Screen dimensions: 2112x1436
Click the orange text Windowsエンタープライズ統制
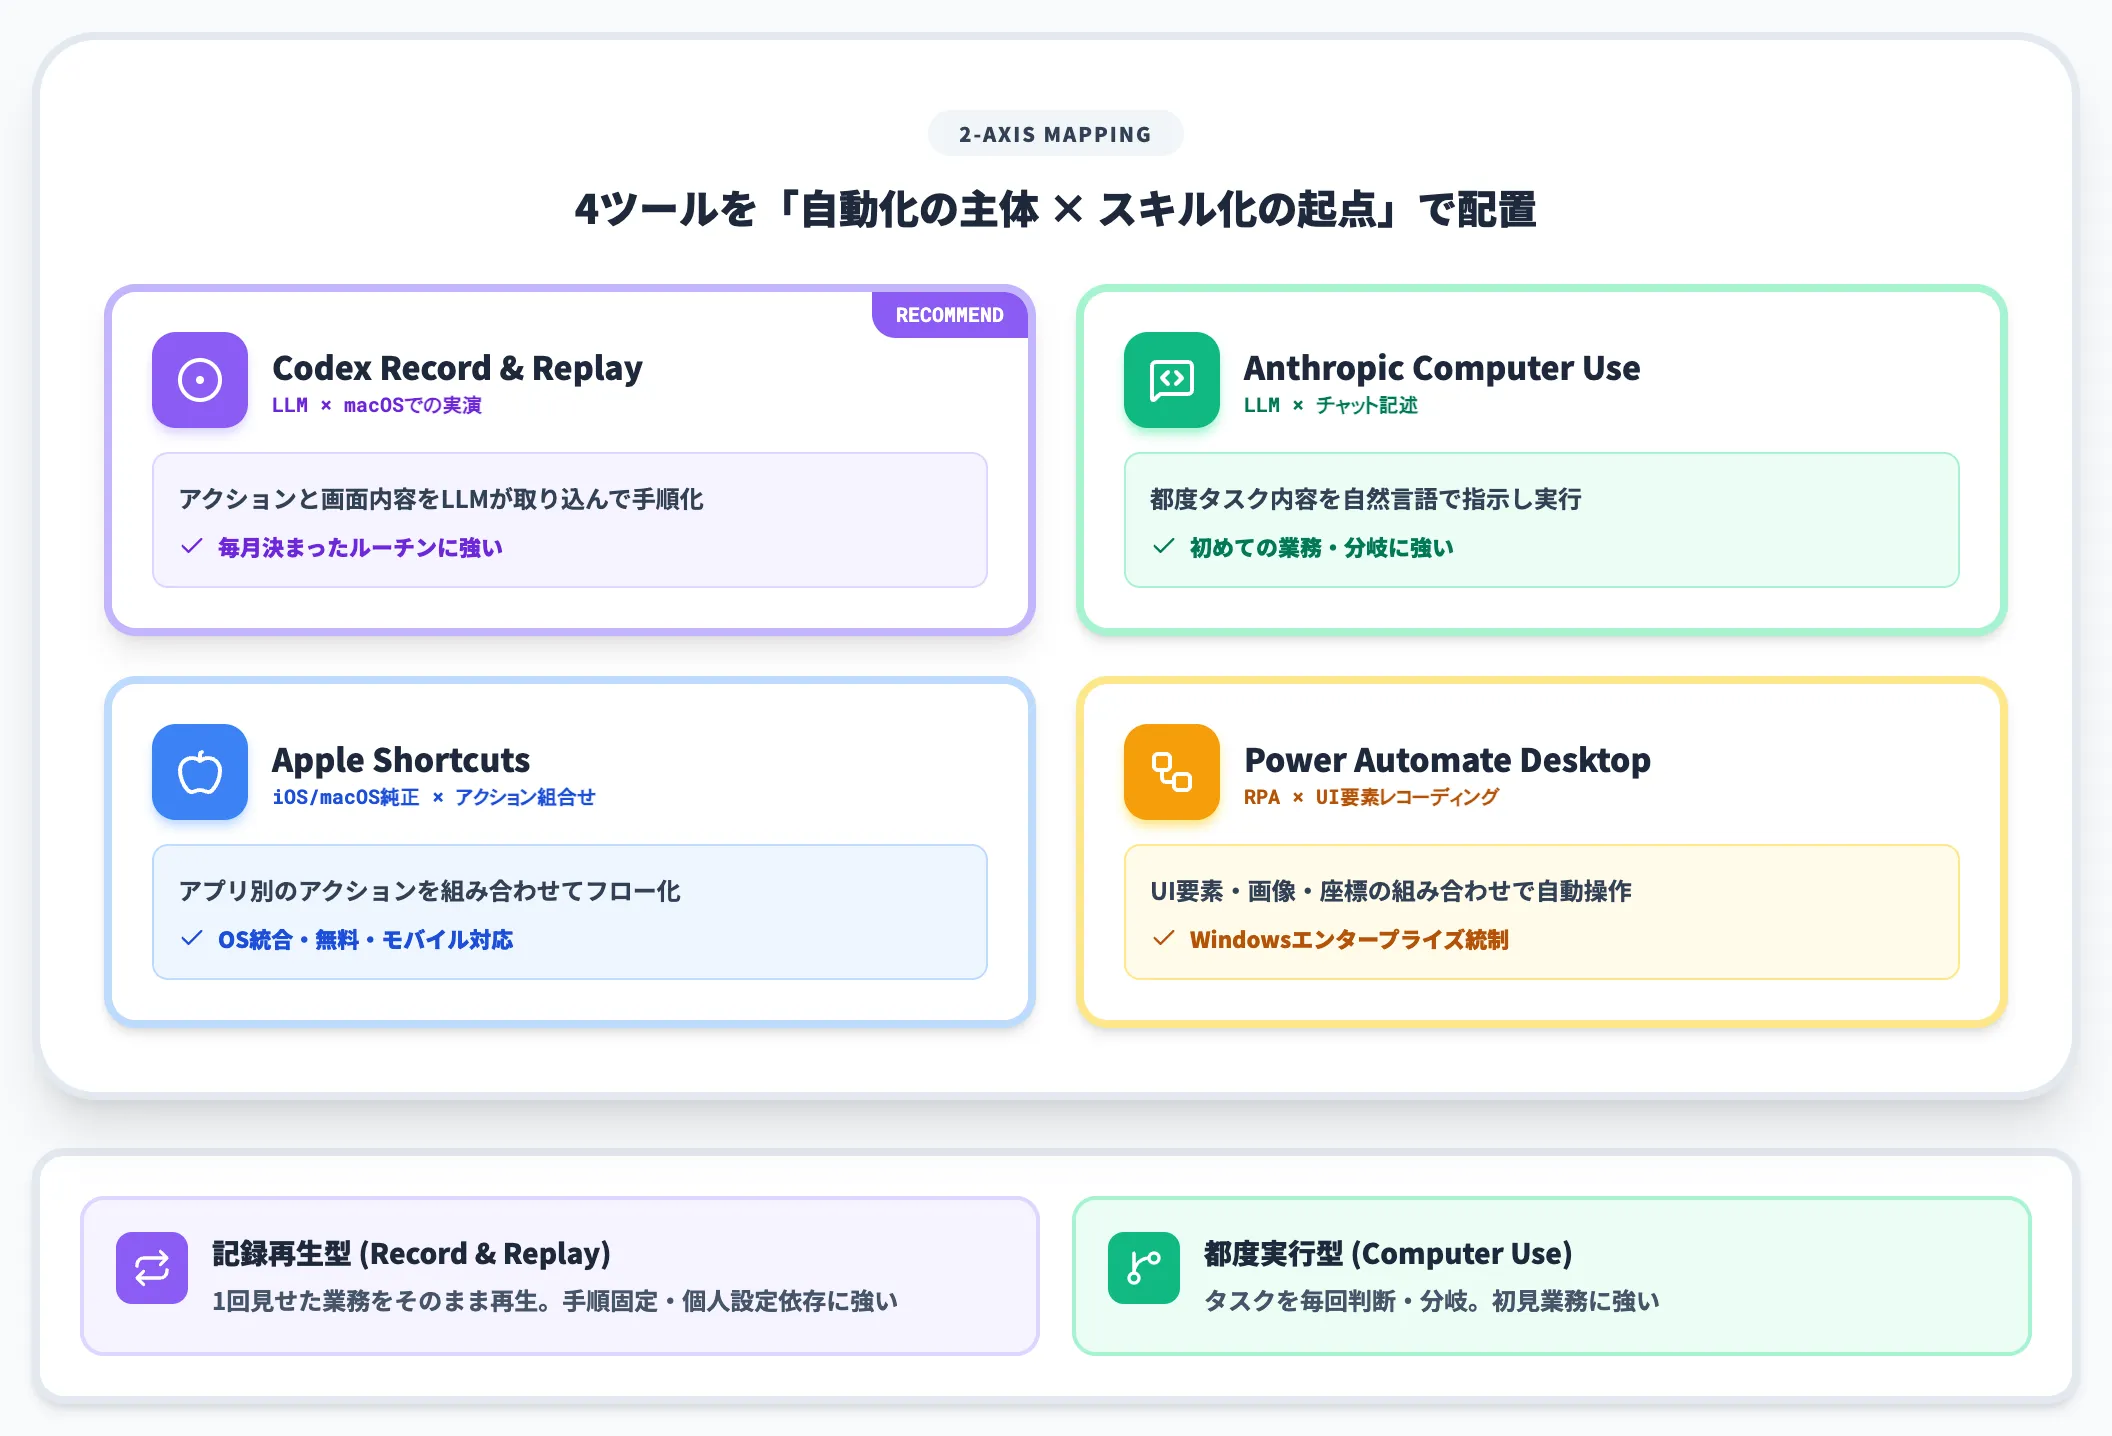pos(1349,940)
